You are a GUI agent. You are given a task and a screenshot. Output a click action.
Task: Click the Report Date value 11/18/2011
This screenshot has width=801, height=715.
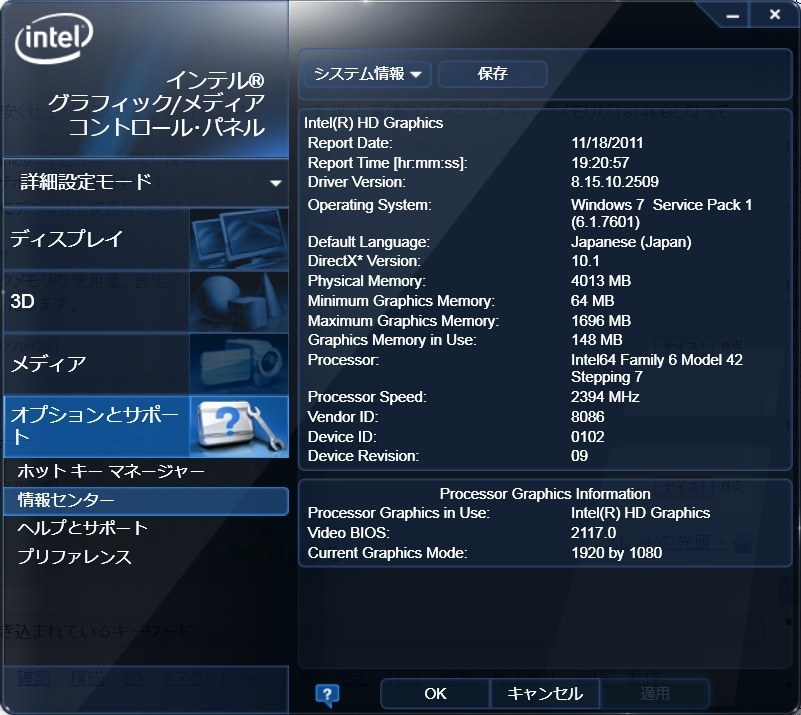click(x=607, y=143)
